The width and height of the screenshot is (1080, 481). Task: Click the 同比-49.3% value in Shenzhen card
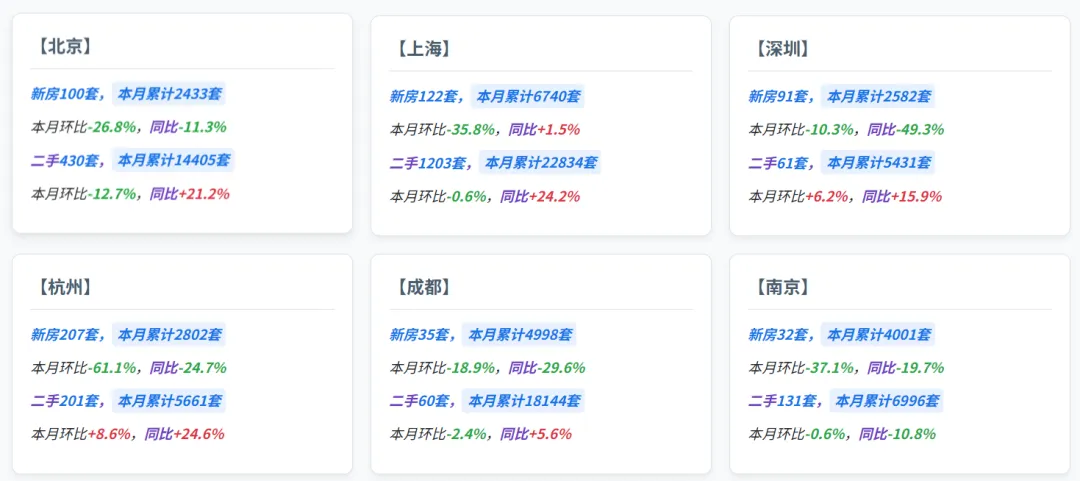(x=906, y=130)
